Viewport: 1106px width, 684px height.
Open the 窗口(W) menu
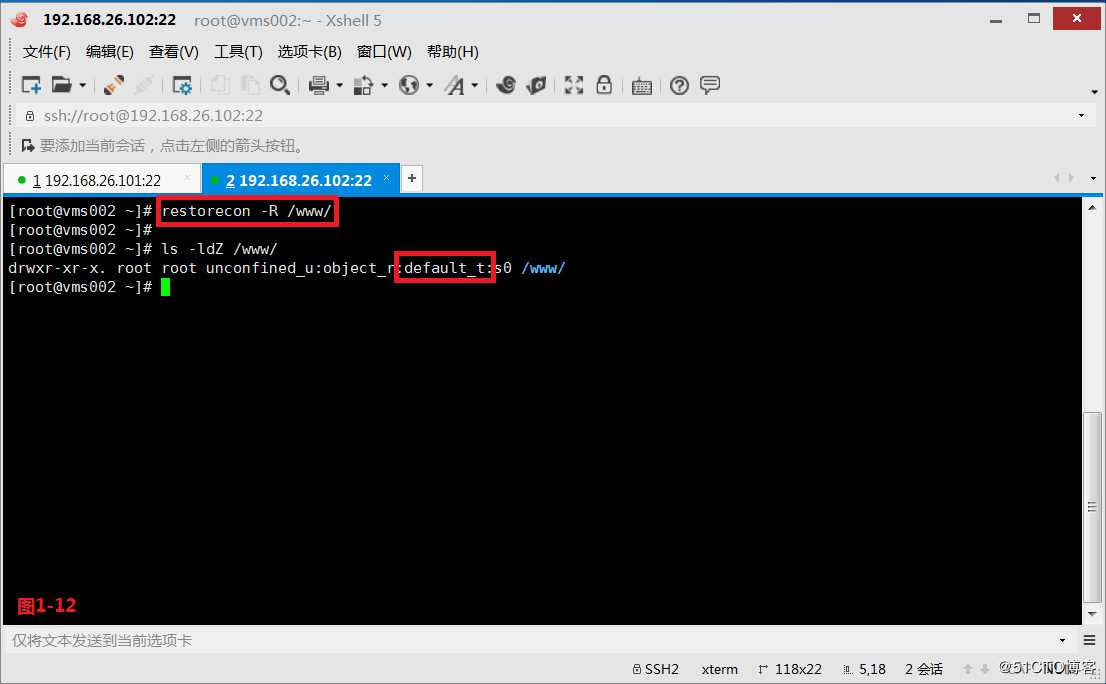(384, 52)
